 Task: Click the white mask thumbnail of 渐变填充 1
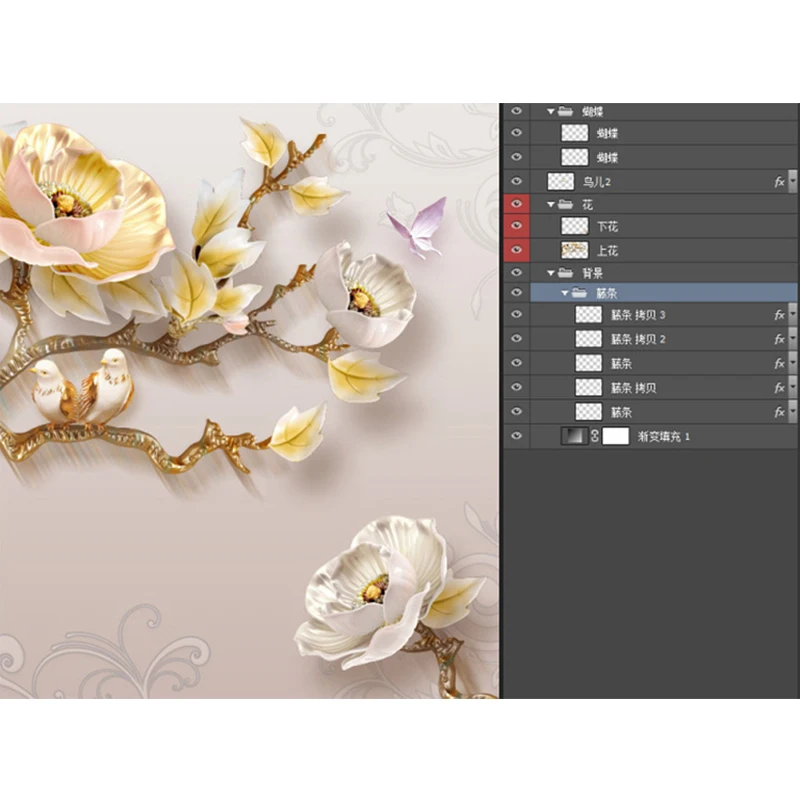[615, 436]
